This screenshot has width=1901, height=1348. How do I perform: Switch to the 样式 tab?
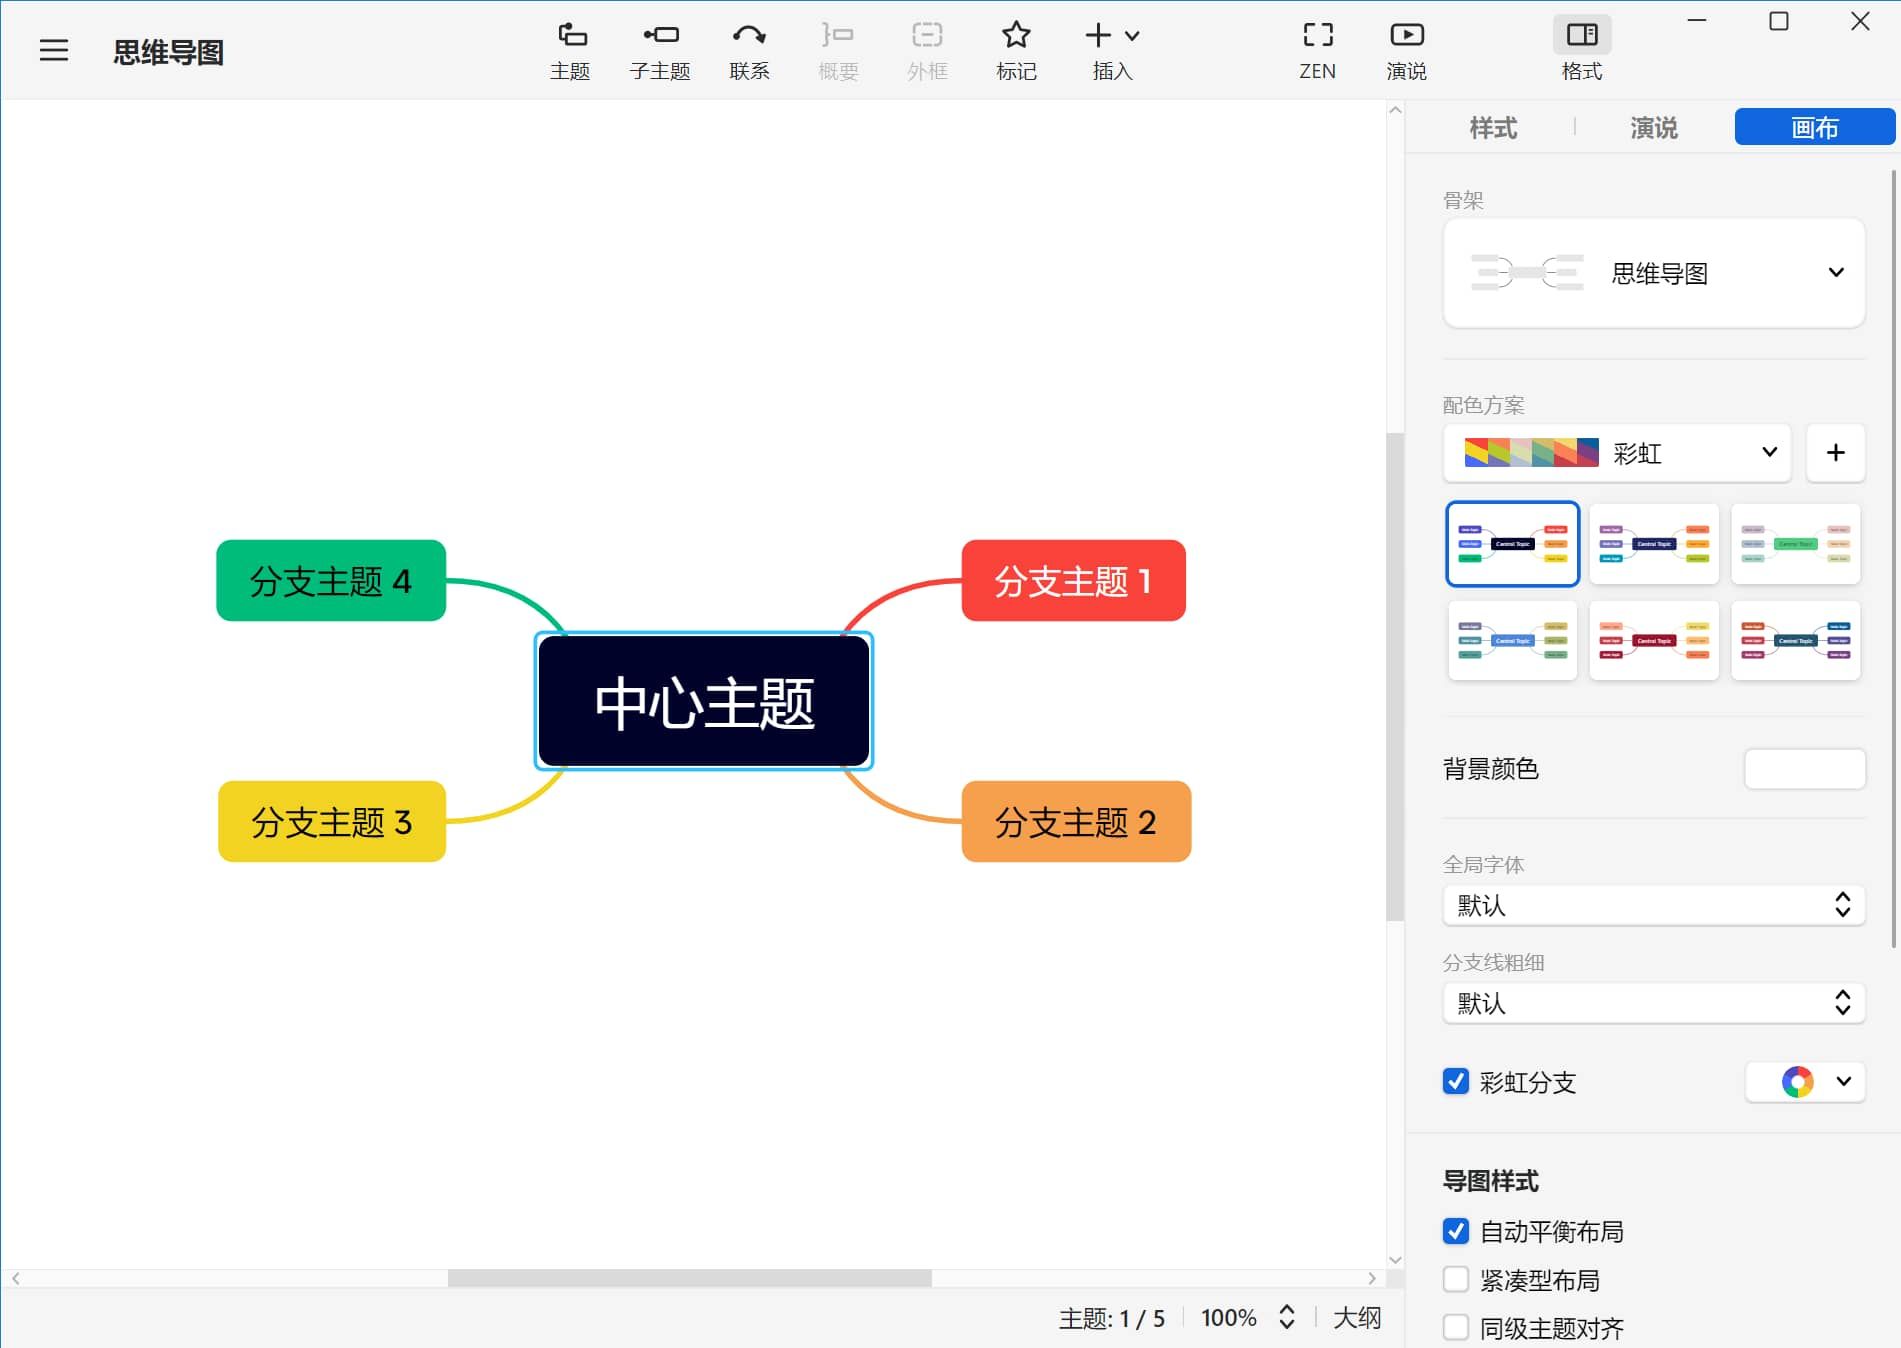pyautogui.click(x=1494, y=128)
